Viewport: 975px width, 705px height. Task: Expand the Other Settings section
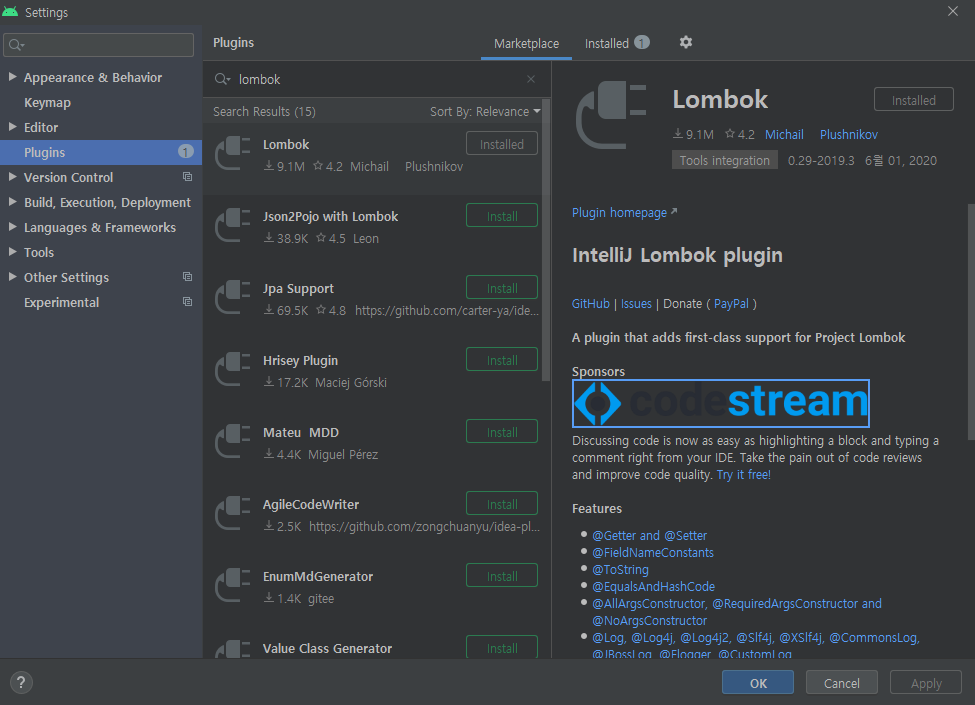(x=12, y=277)
